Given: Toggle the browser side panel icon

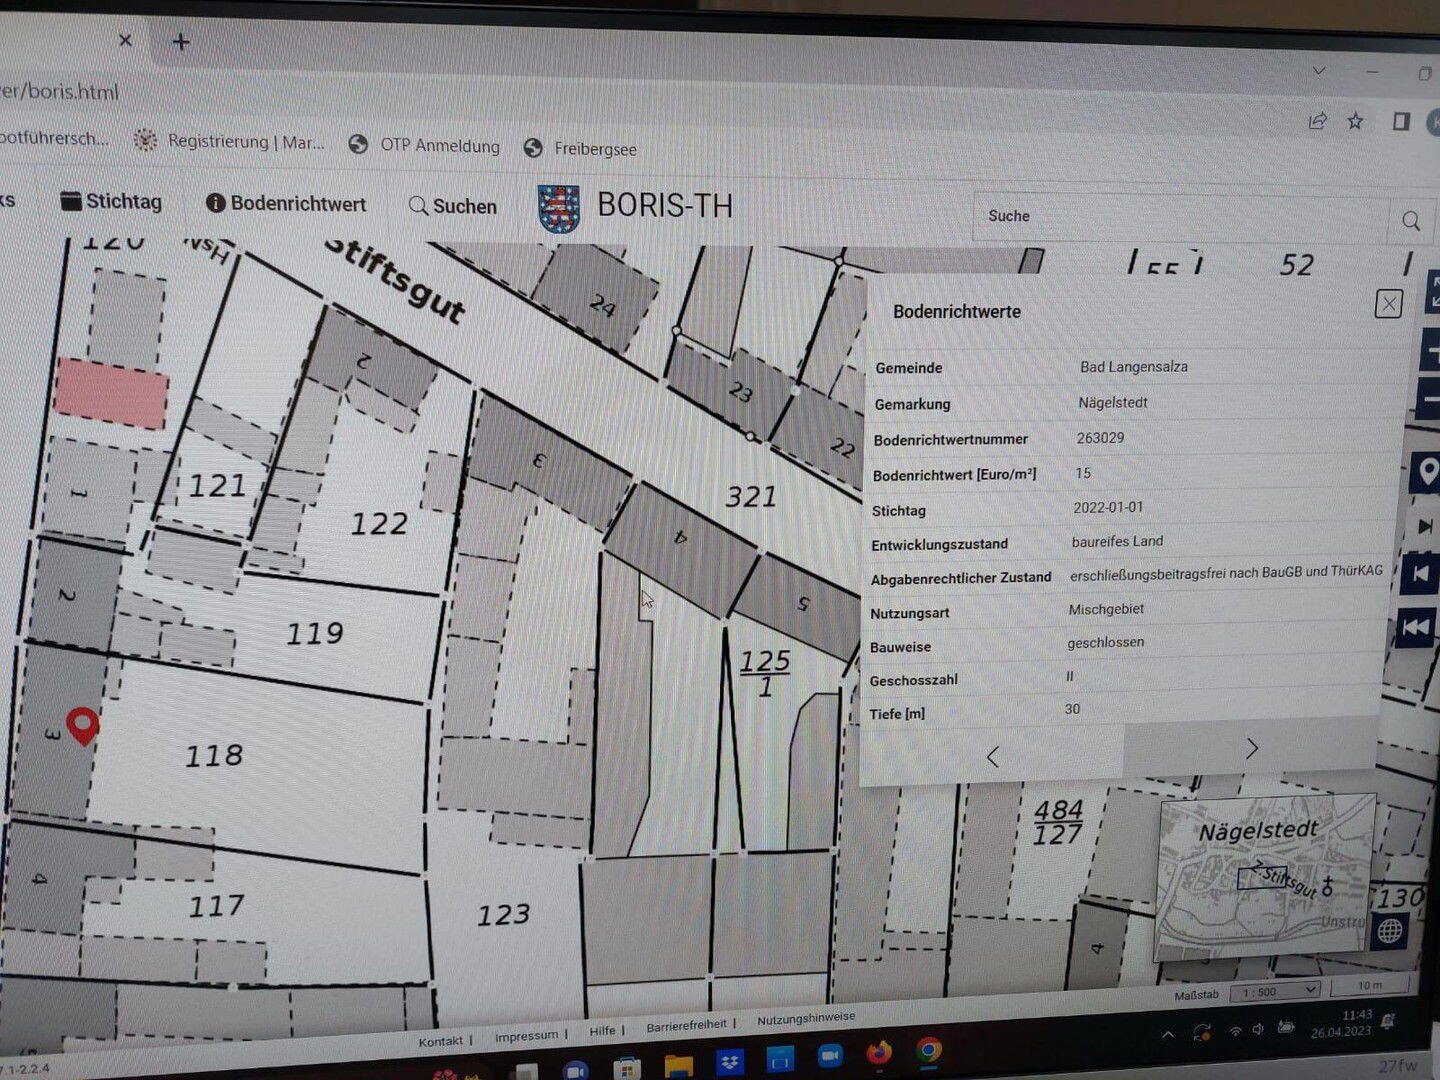Looking at the screenshot, I should [x=1400, y=121].
